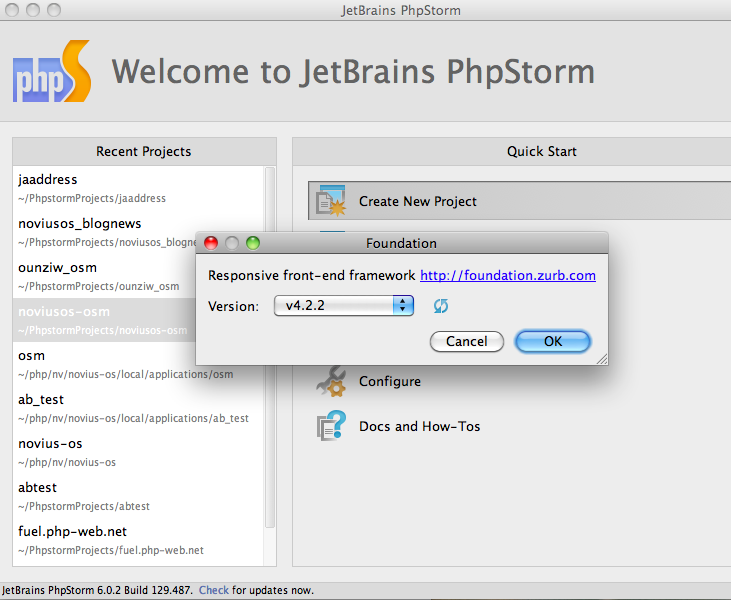Image resolution: width=731 pixels, height=600 pixels.
Task: Refresh the Foundation versions list
Action: tap(441, 306)
